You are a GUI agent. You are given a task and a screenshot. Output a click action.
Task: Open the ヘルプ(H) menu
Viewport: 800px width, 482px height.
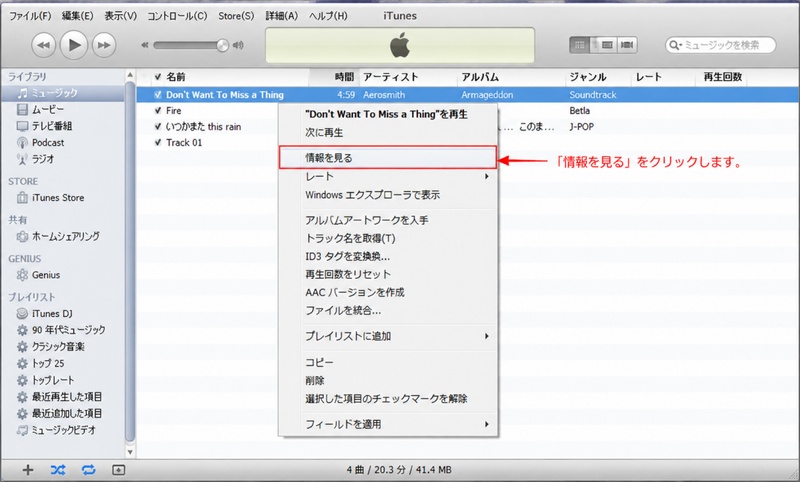tap(328, 16)
